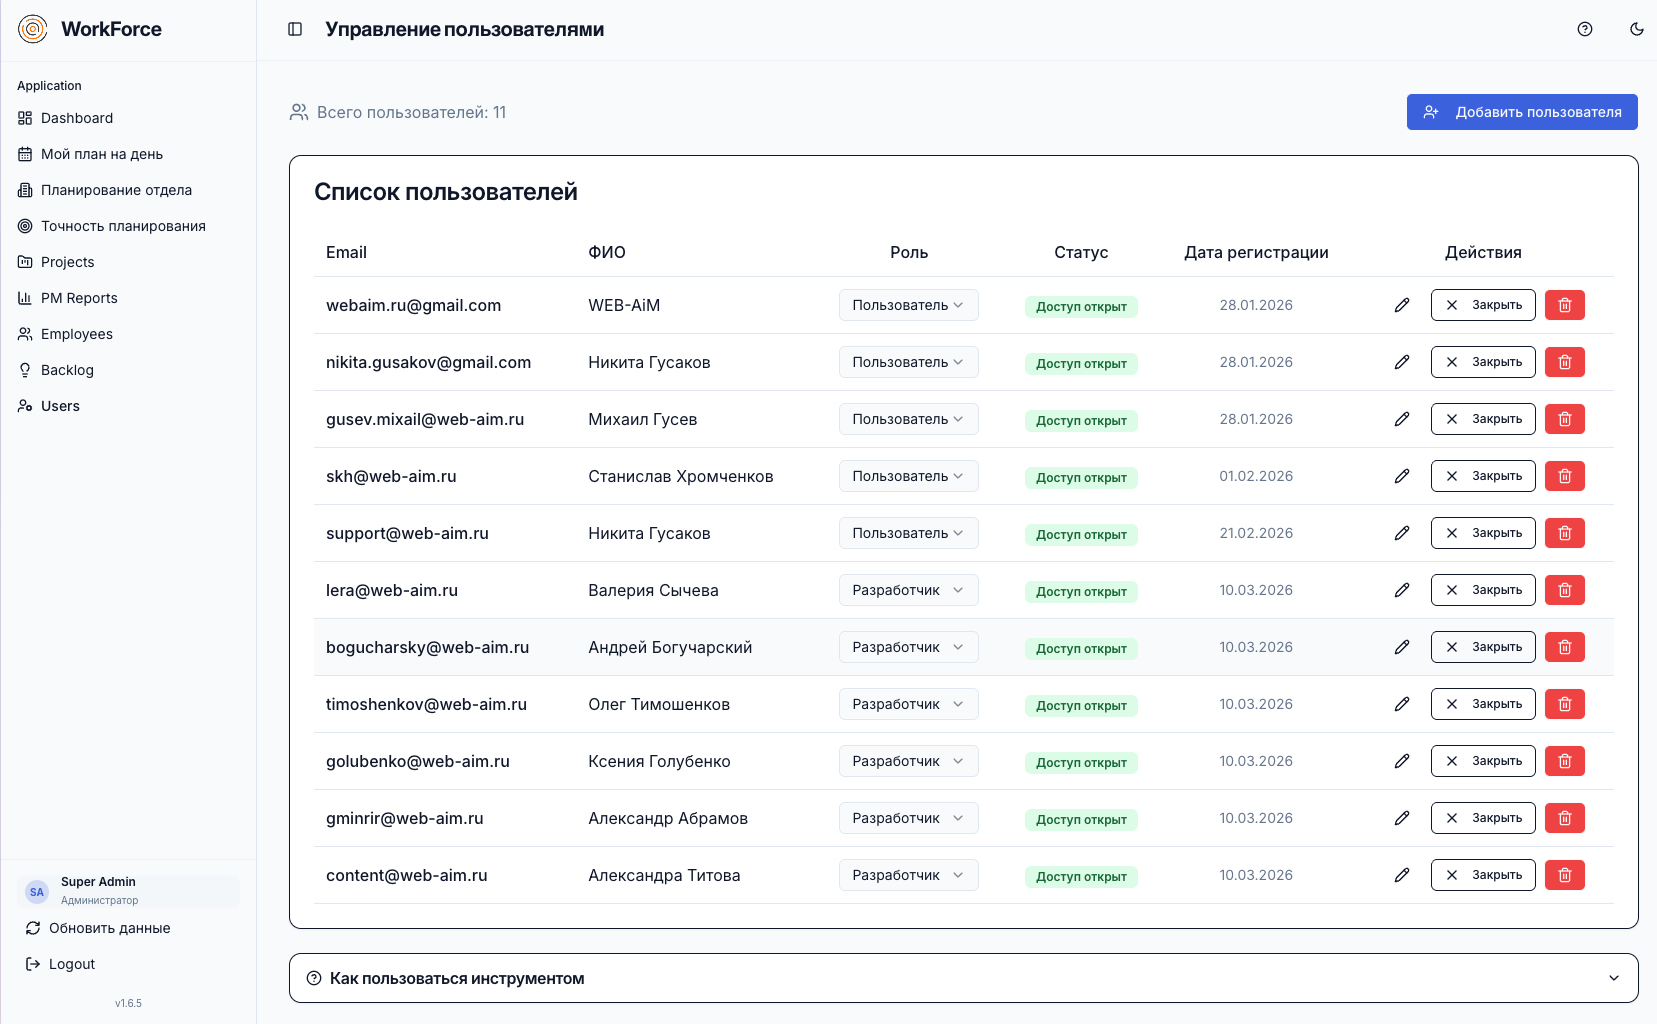Viewport: 1657px width, 1024px height.
Task: Close access for golubenko@web-aim.ru
Action: 1483,761
